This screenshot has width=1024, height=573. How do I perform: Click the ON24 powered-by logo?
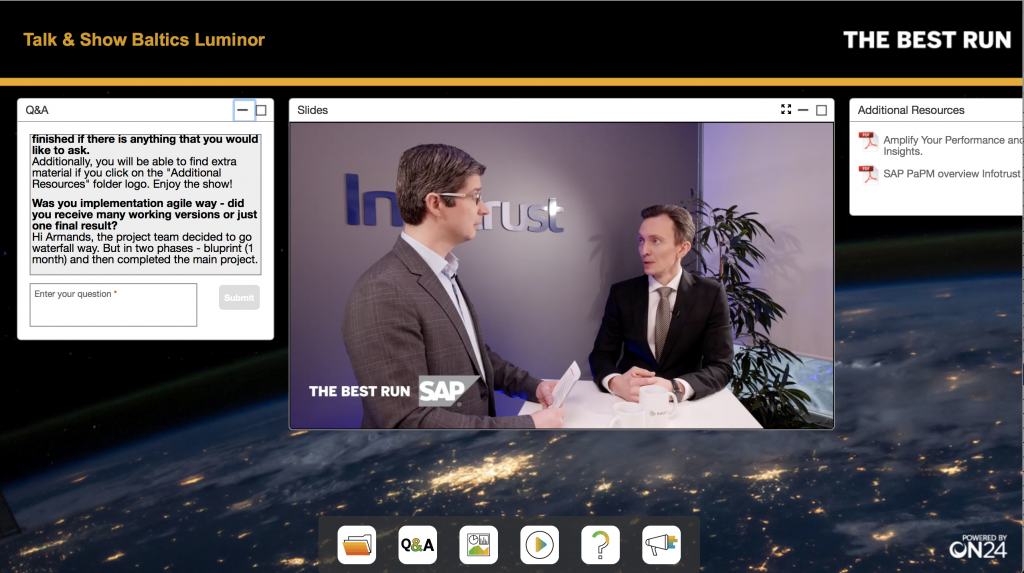(x=978, y=547)
